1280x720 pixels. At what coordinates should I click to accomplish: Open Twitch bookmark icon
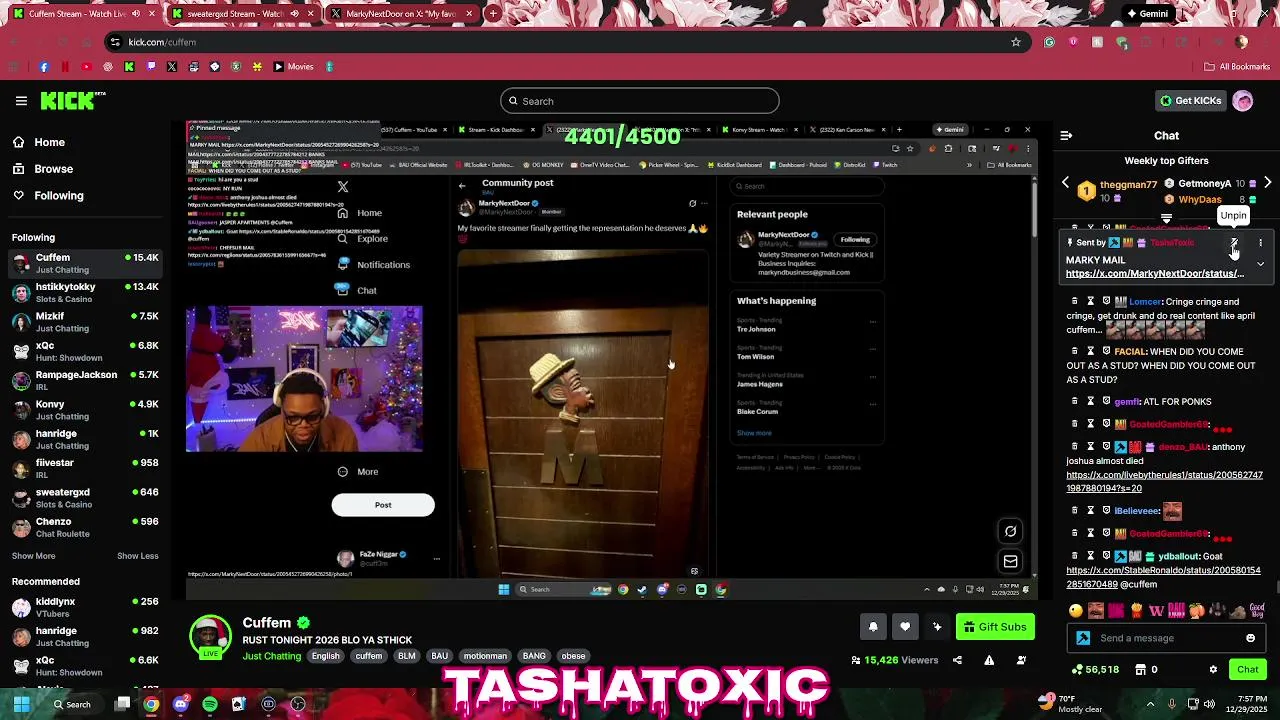coord(151,67)
